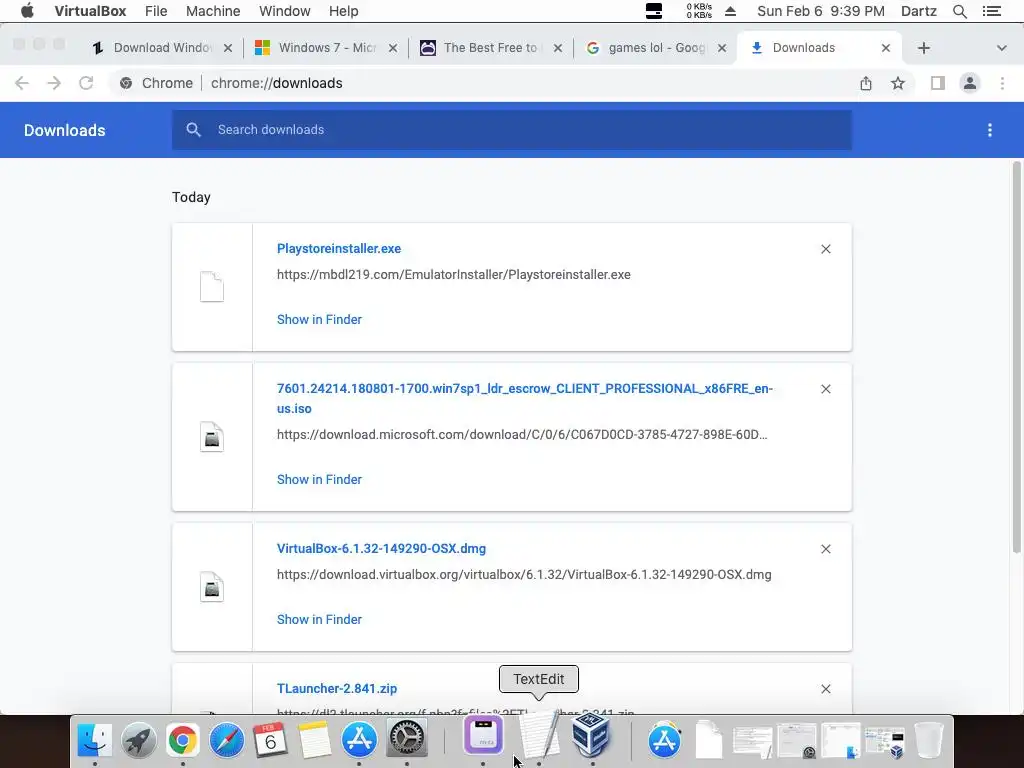Close the Windows 7 - Microsoft tab
The width and height of the screenshot is (1024, 768).
[392, 48]
